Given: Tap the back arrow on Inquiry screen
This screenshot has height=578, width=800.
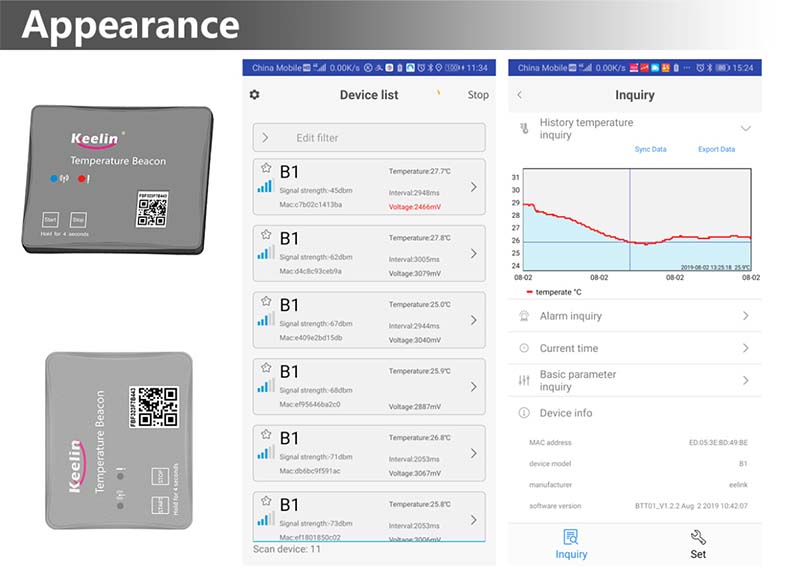Looking at the screenshot, I should pyautogui.click(x=519, y=95).
